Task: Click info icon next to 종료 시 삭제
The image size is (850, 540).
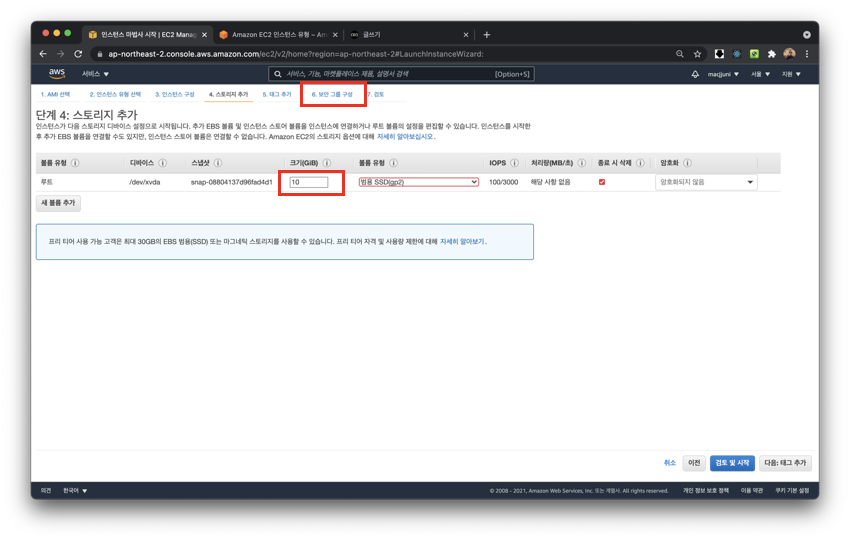Action: tap(640, 163)
